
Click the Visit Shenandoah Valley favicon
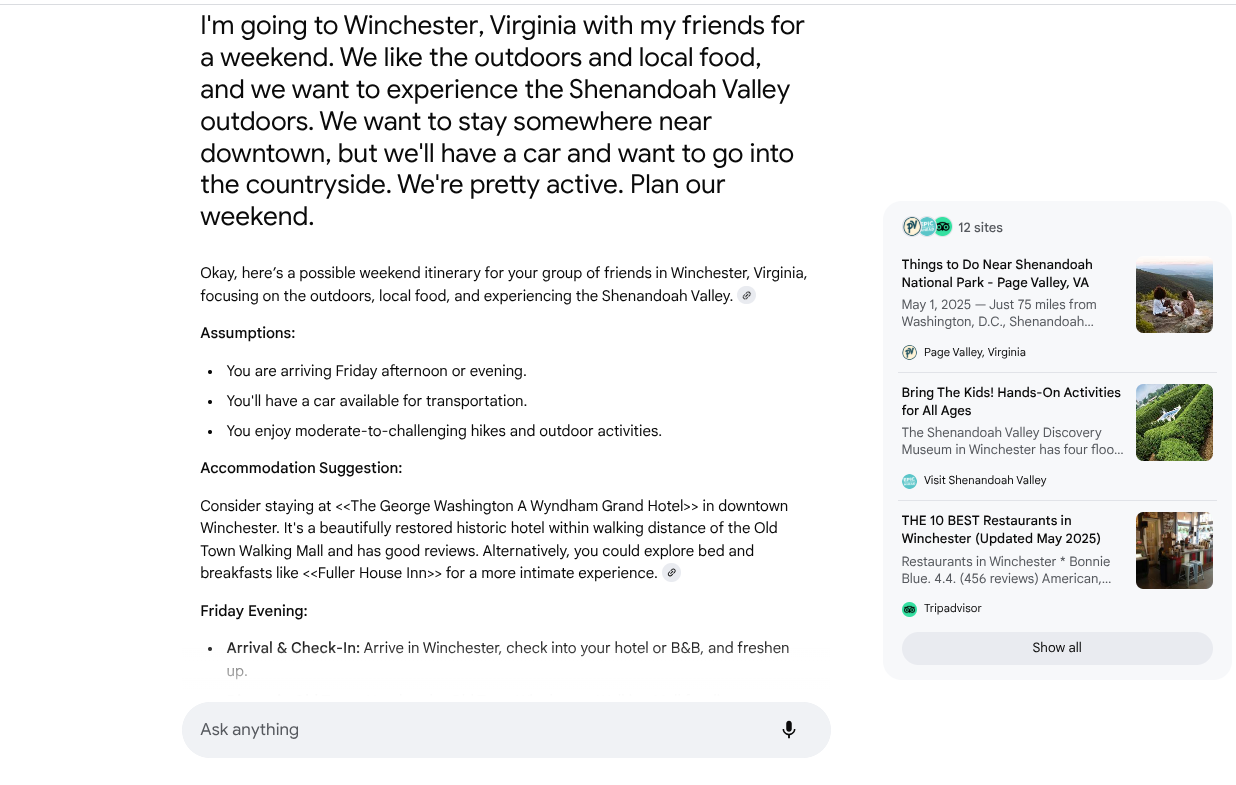coord(909,480)
